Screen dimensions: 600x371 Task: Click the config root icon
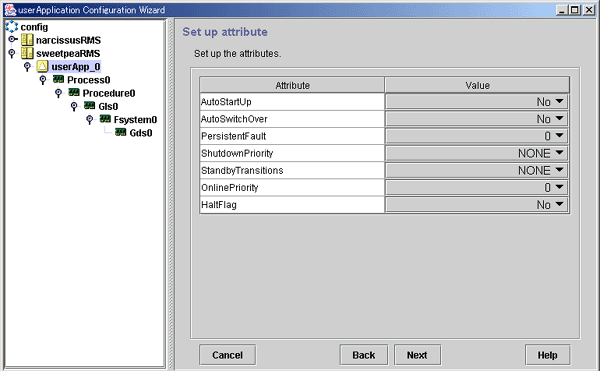11,26
